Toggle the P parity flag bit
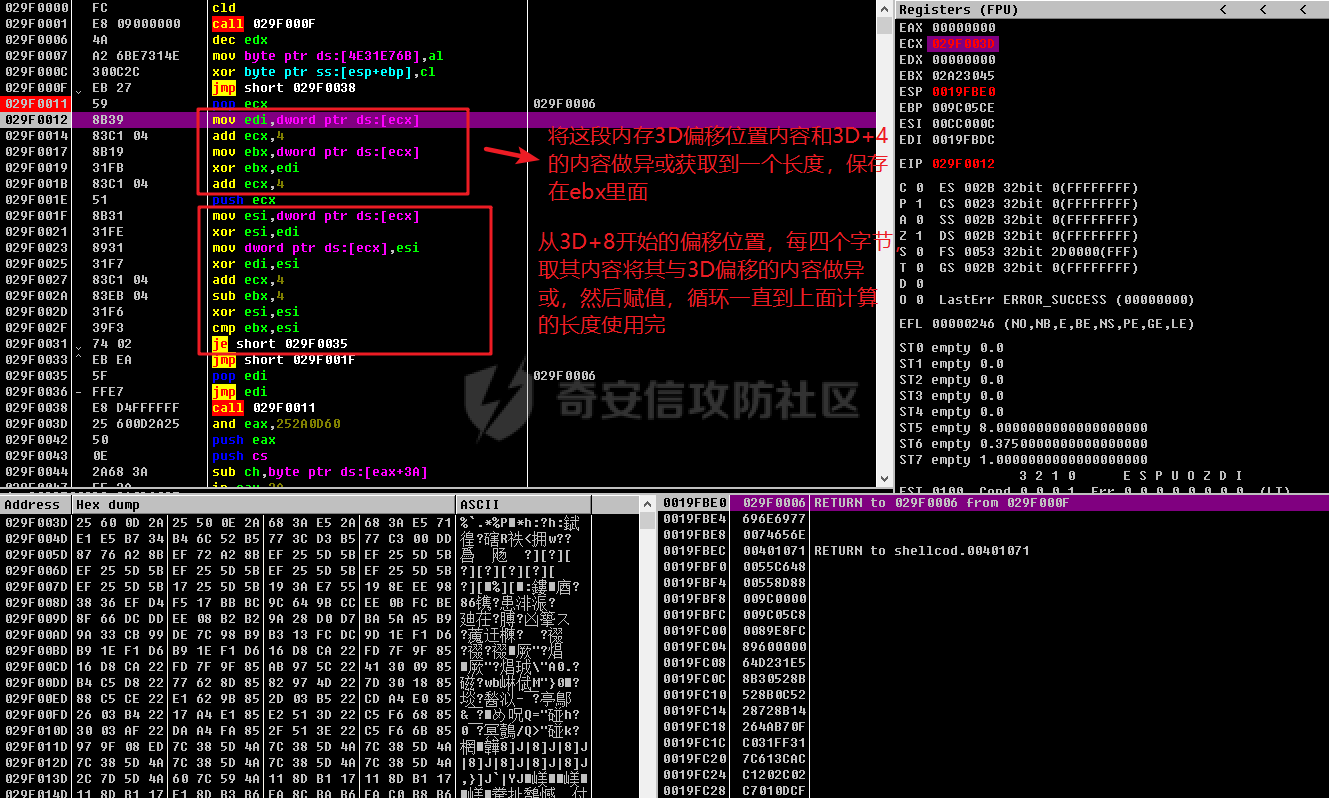The width and height of the screenshot is (1329, 798). point(919,204)
